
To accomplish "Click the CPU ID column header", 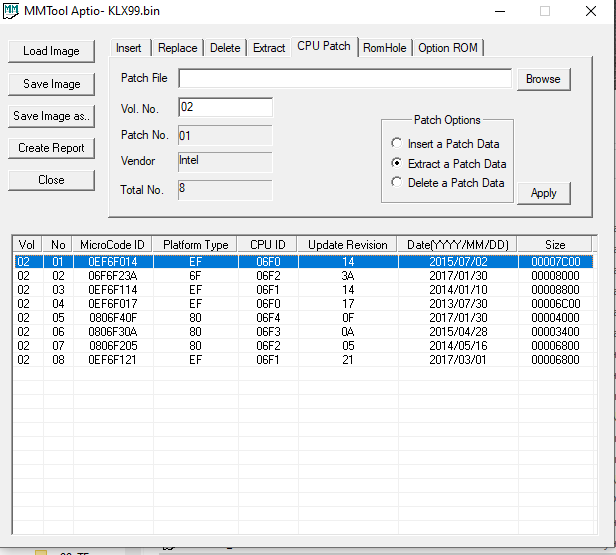I will (268, 245).
